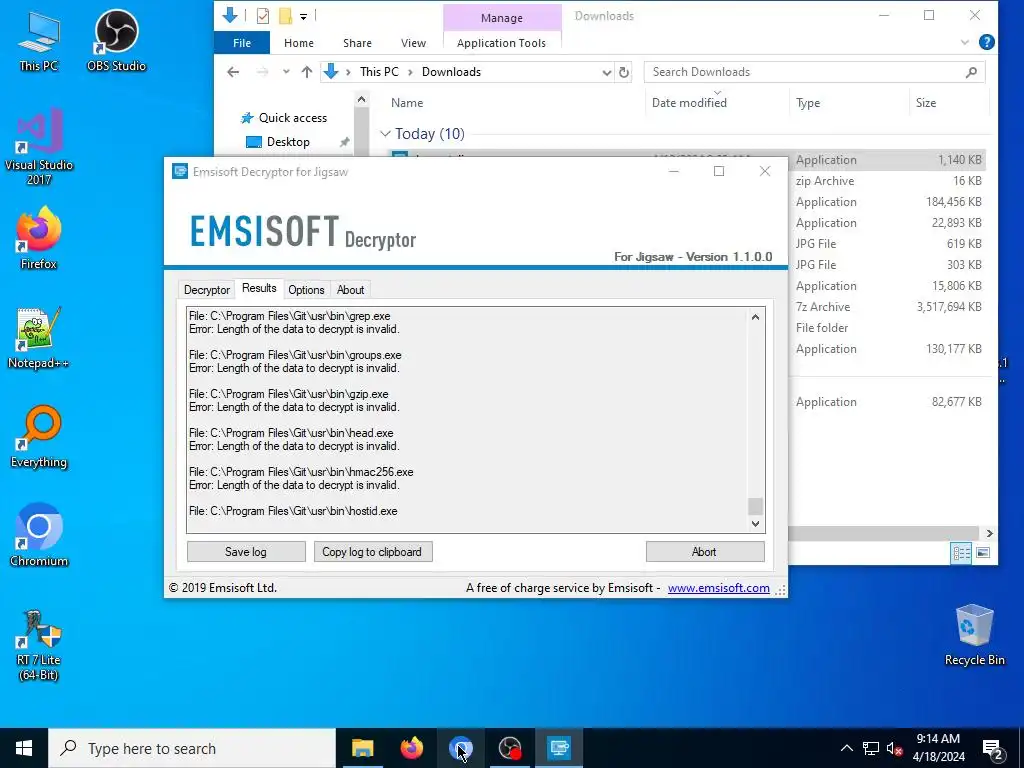
Task: Switch to Options tab in Emsisoft
Action: pyautogui.click(x=306, y=290)
